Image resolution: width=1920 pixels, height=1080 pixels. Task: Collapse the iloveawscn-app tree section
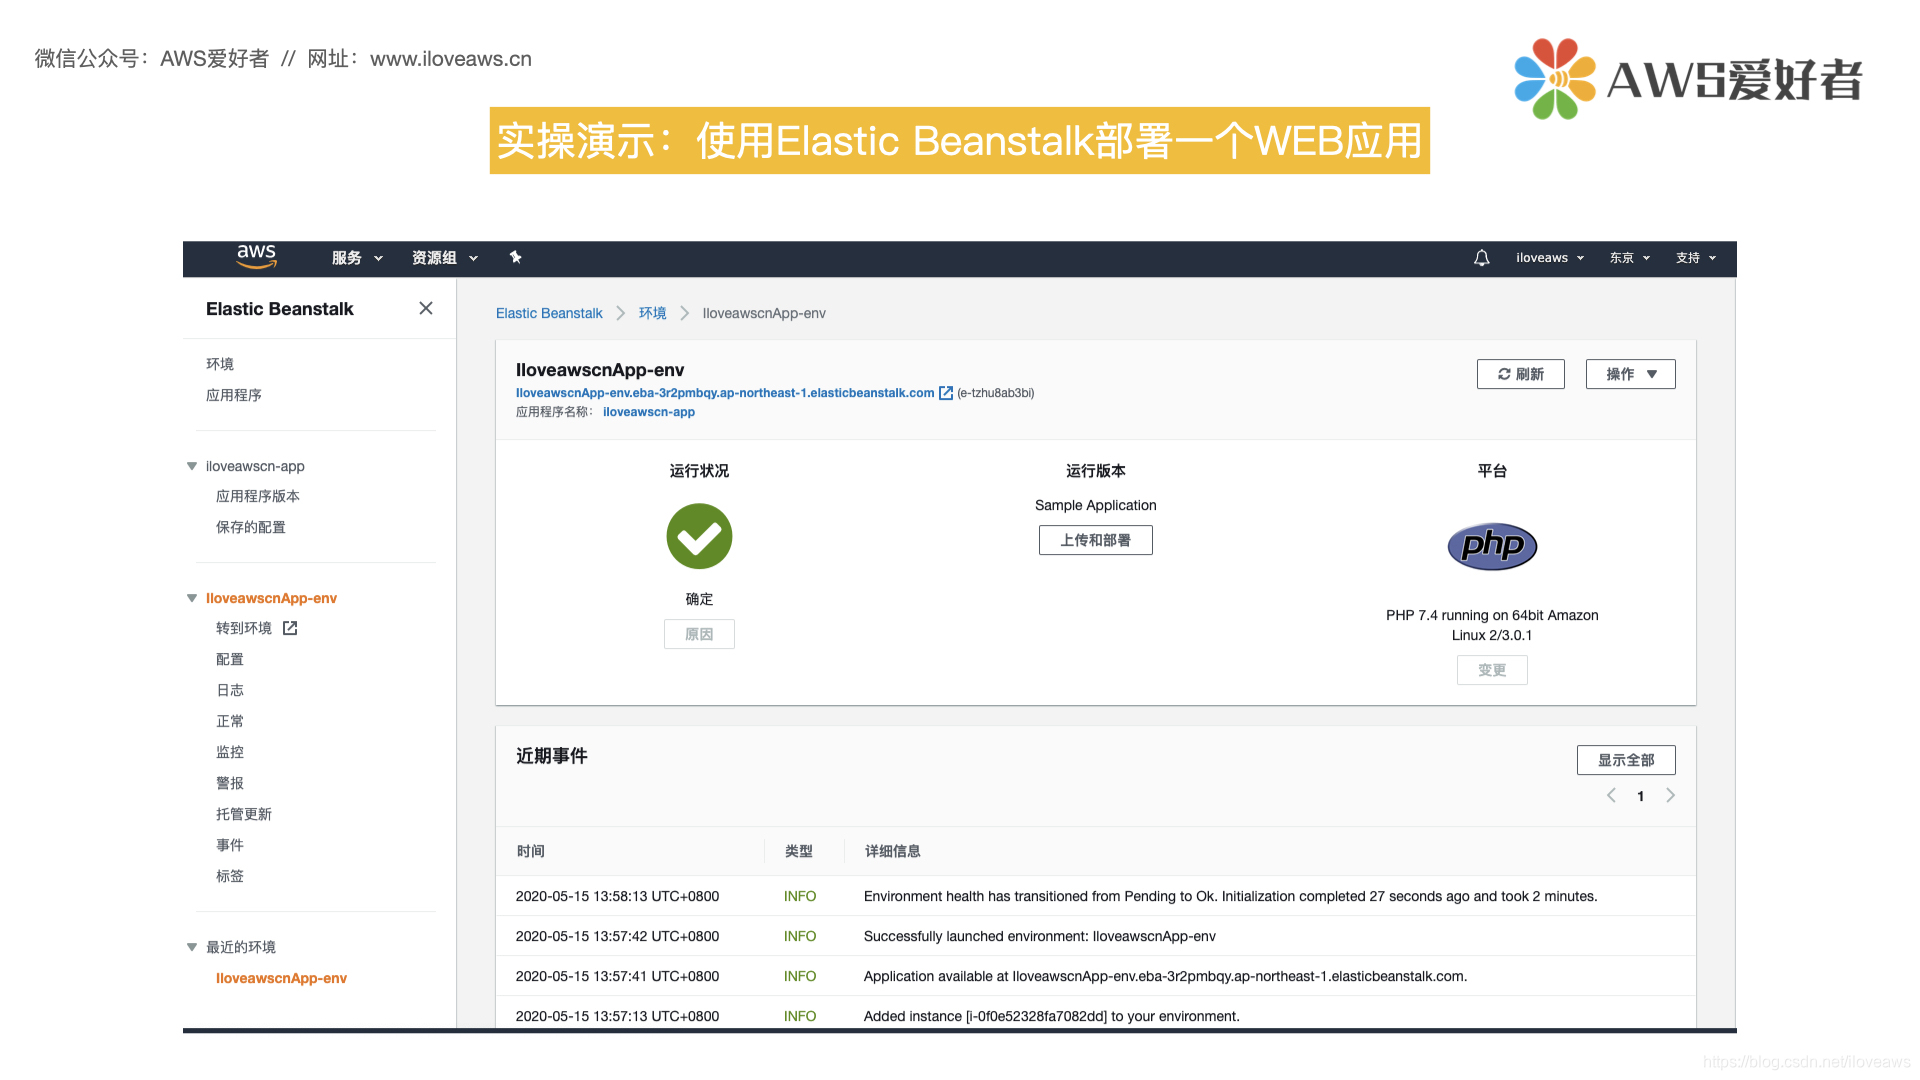point(192,466)
